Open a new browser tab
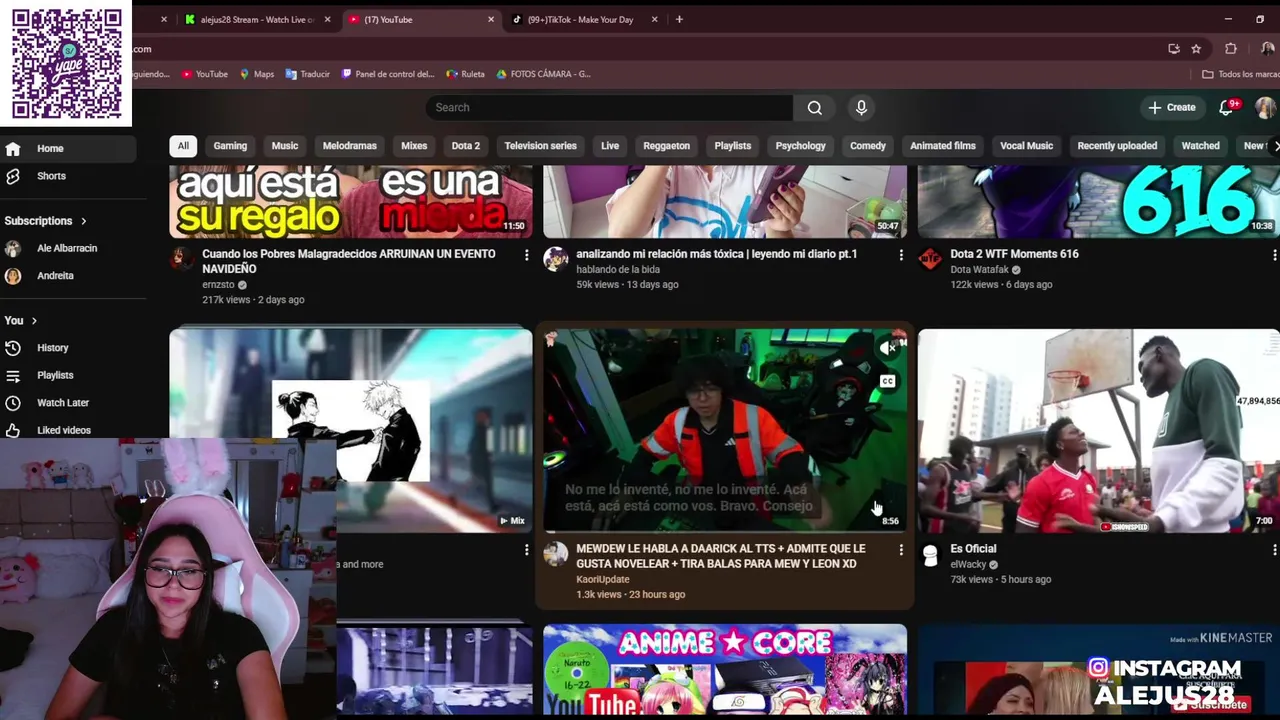The image size is (1280, 720). pyautogui.click(x=679, y=19)
